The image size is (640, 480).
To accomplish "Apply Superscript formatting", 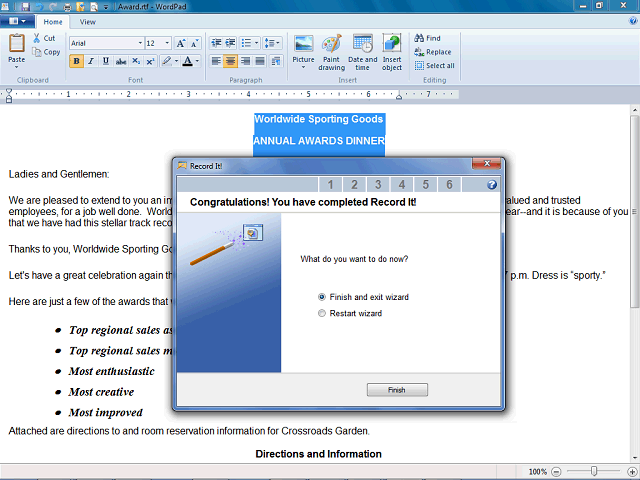I will 150,61.
